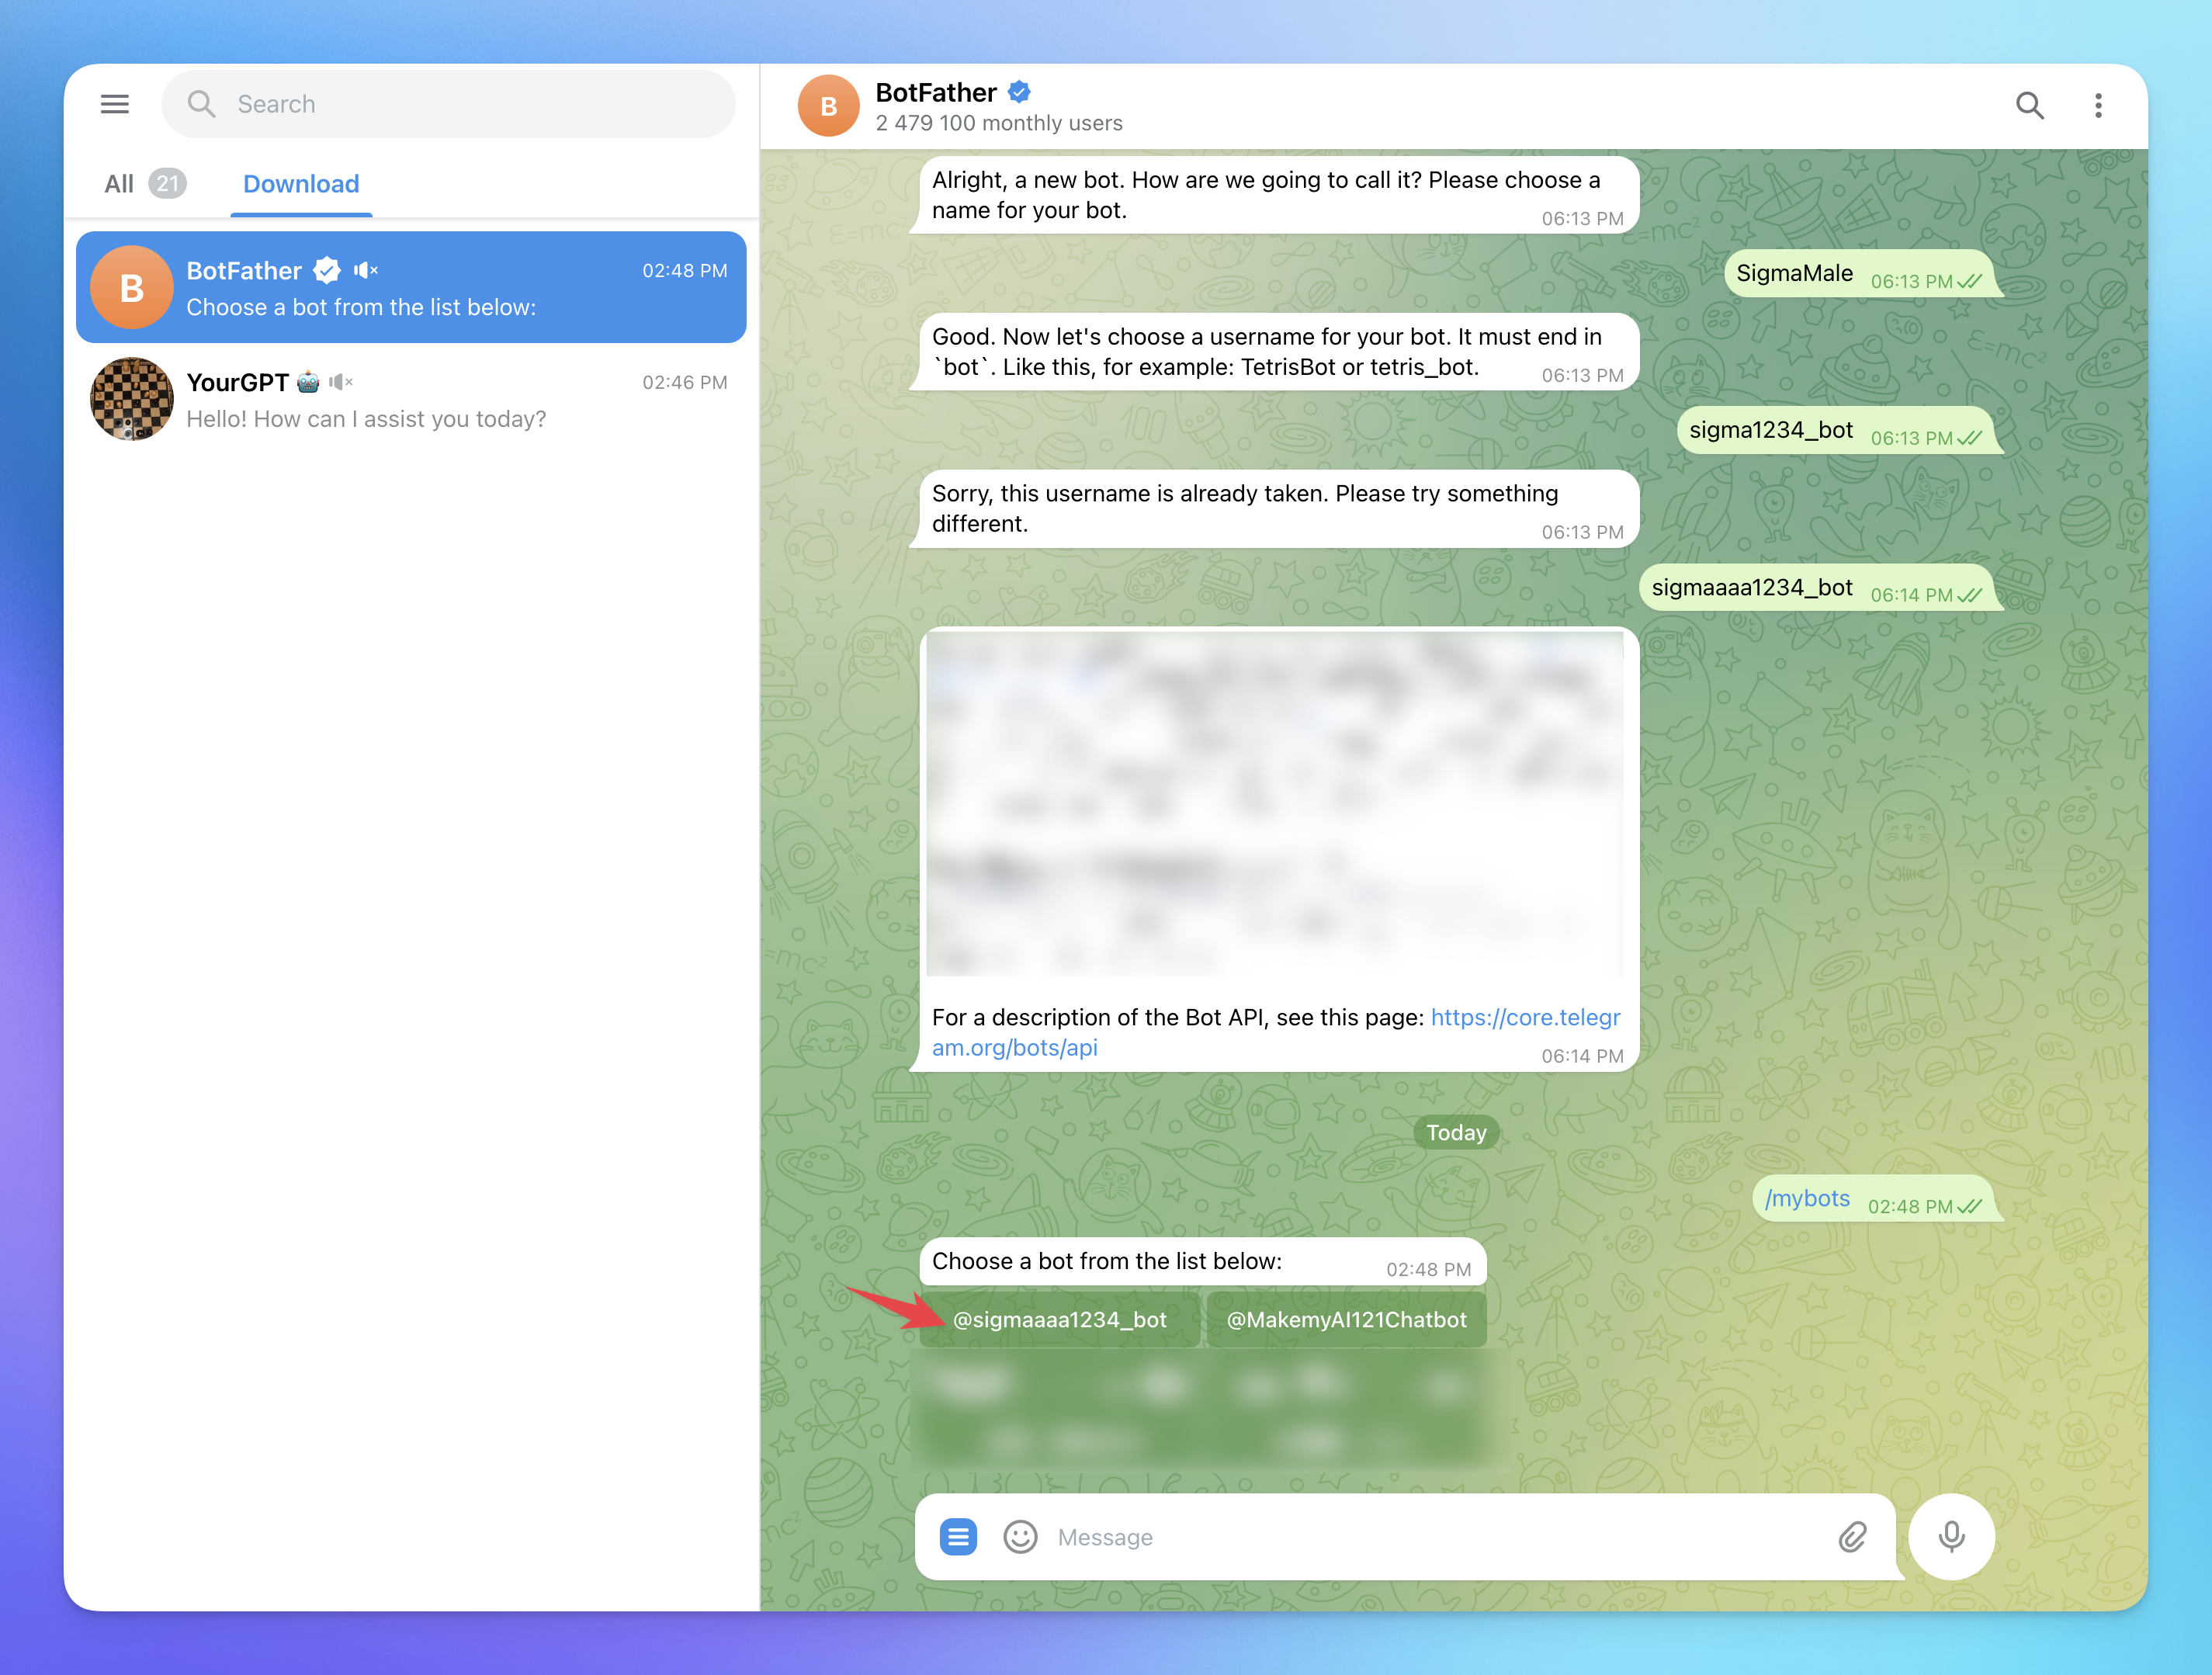
Task: Select the @MakemyAI121Chatbot button
Action: 1346,1319
